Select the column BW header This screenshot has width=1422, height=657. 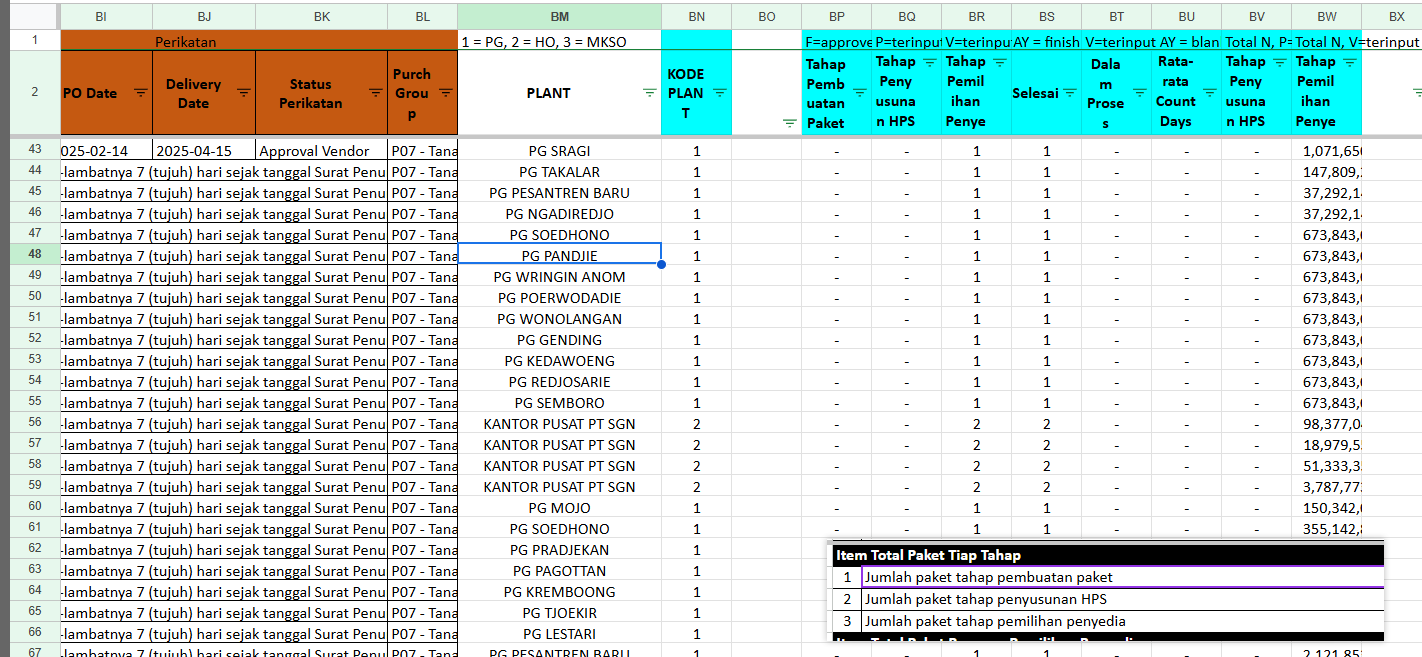click(1326, 17)
